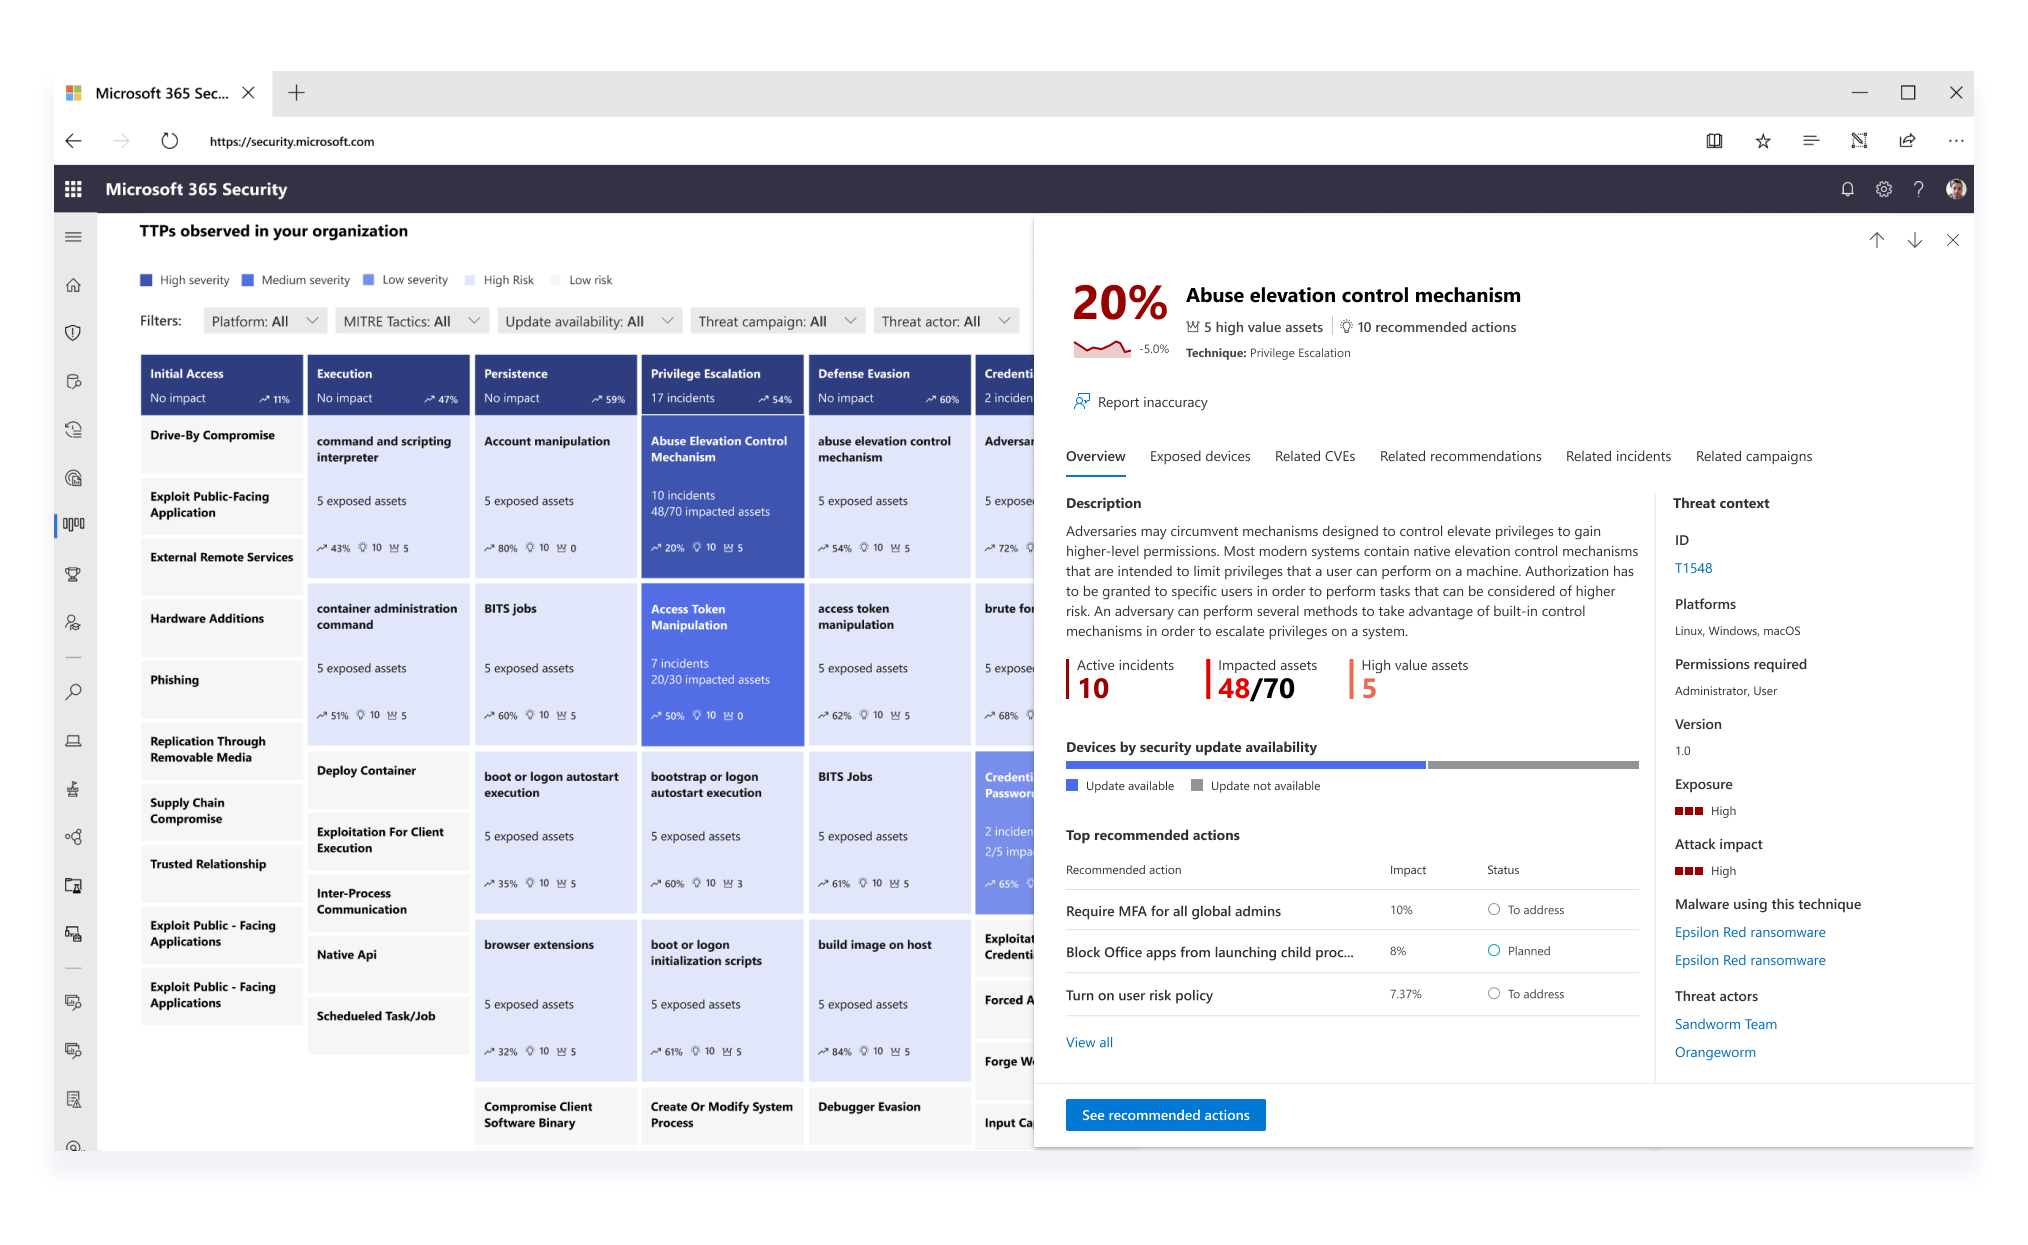The width and height of the screenshot is (2028, 1245).
Task: Click the Update not available bar segment
Action: click(1533, 765)
